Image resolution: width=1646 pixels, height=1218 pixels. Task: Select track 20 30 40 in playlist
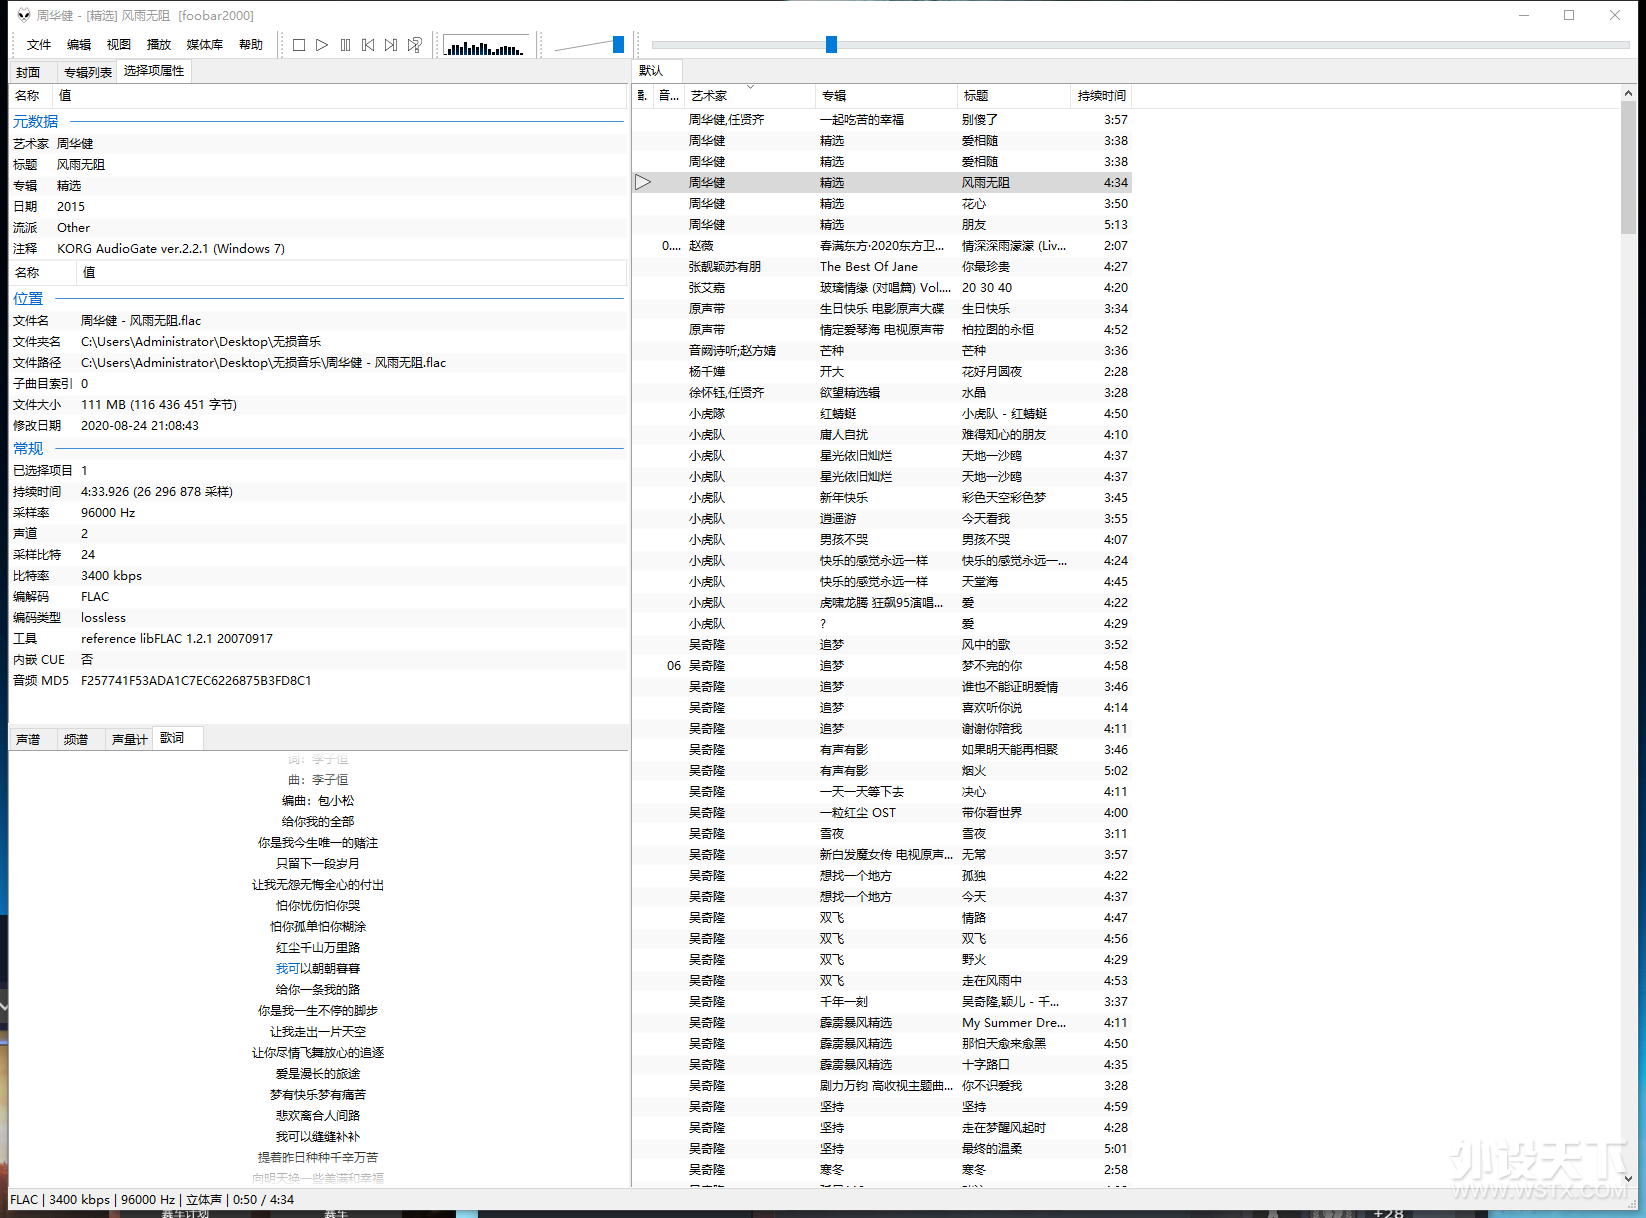882,287
